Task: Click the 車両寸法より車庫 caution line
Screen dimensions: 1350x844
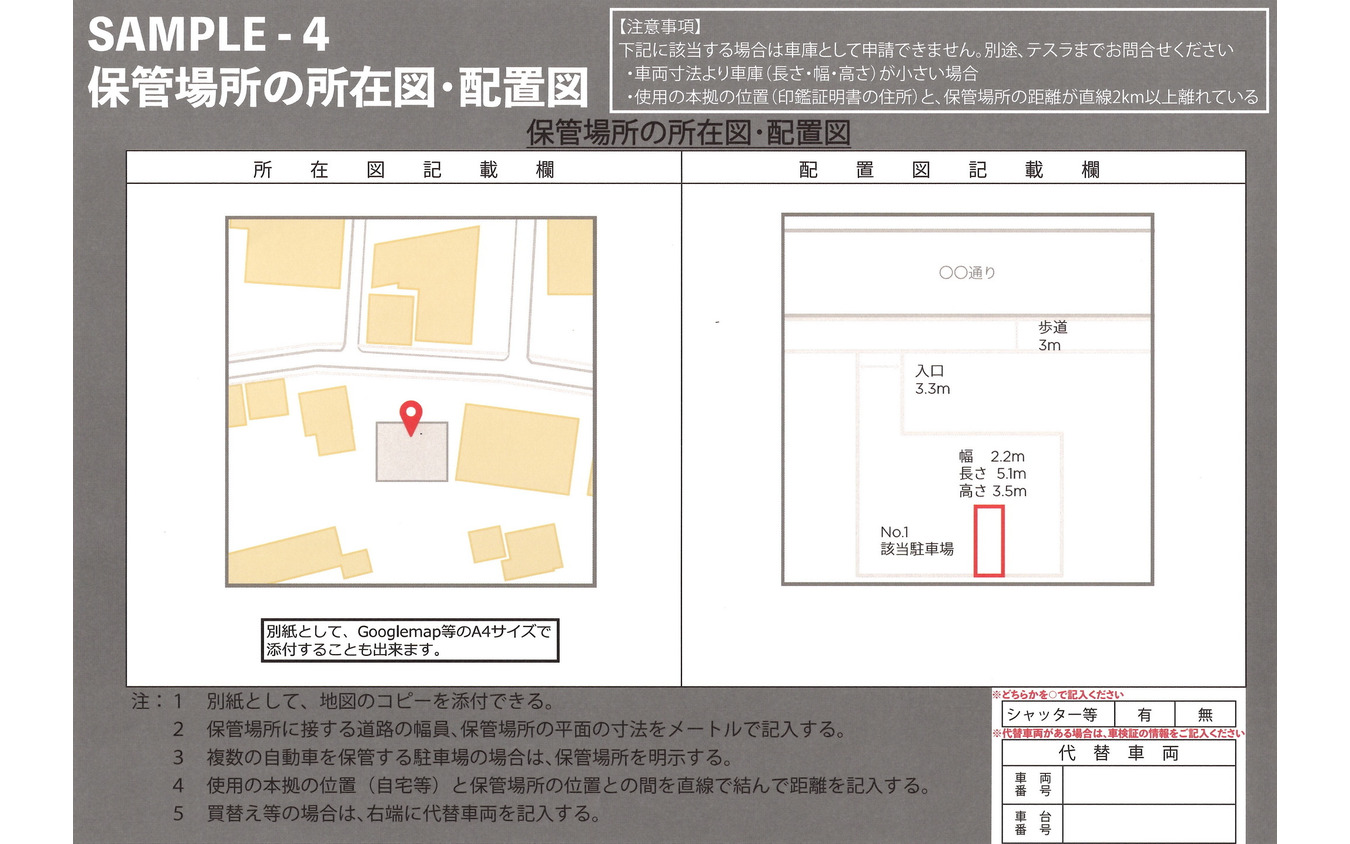Action: click(x=802, y=73)
